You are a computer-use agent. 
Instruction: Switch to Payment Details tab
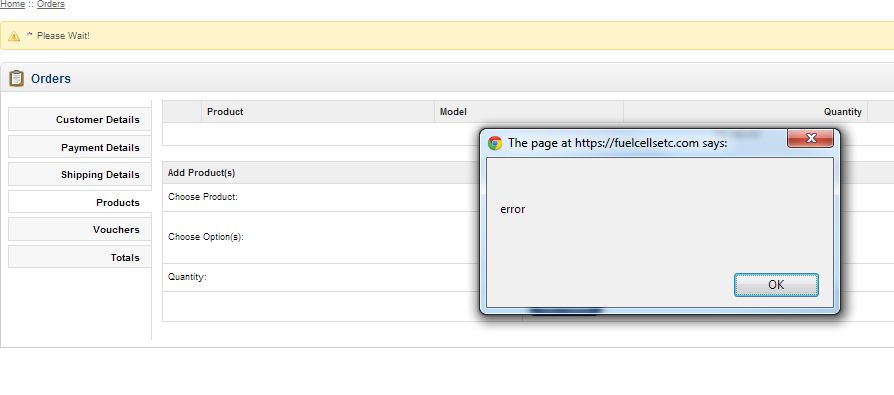click(x=80, y=148)
